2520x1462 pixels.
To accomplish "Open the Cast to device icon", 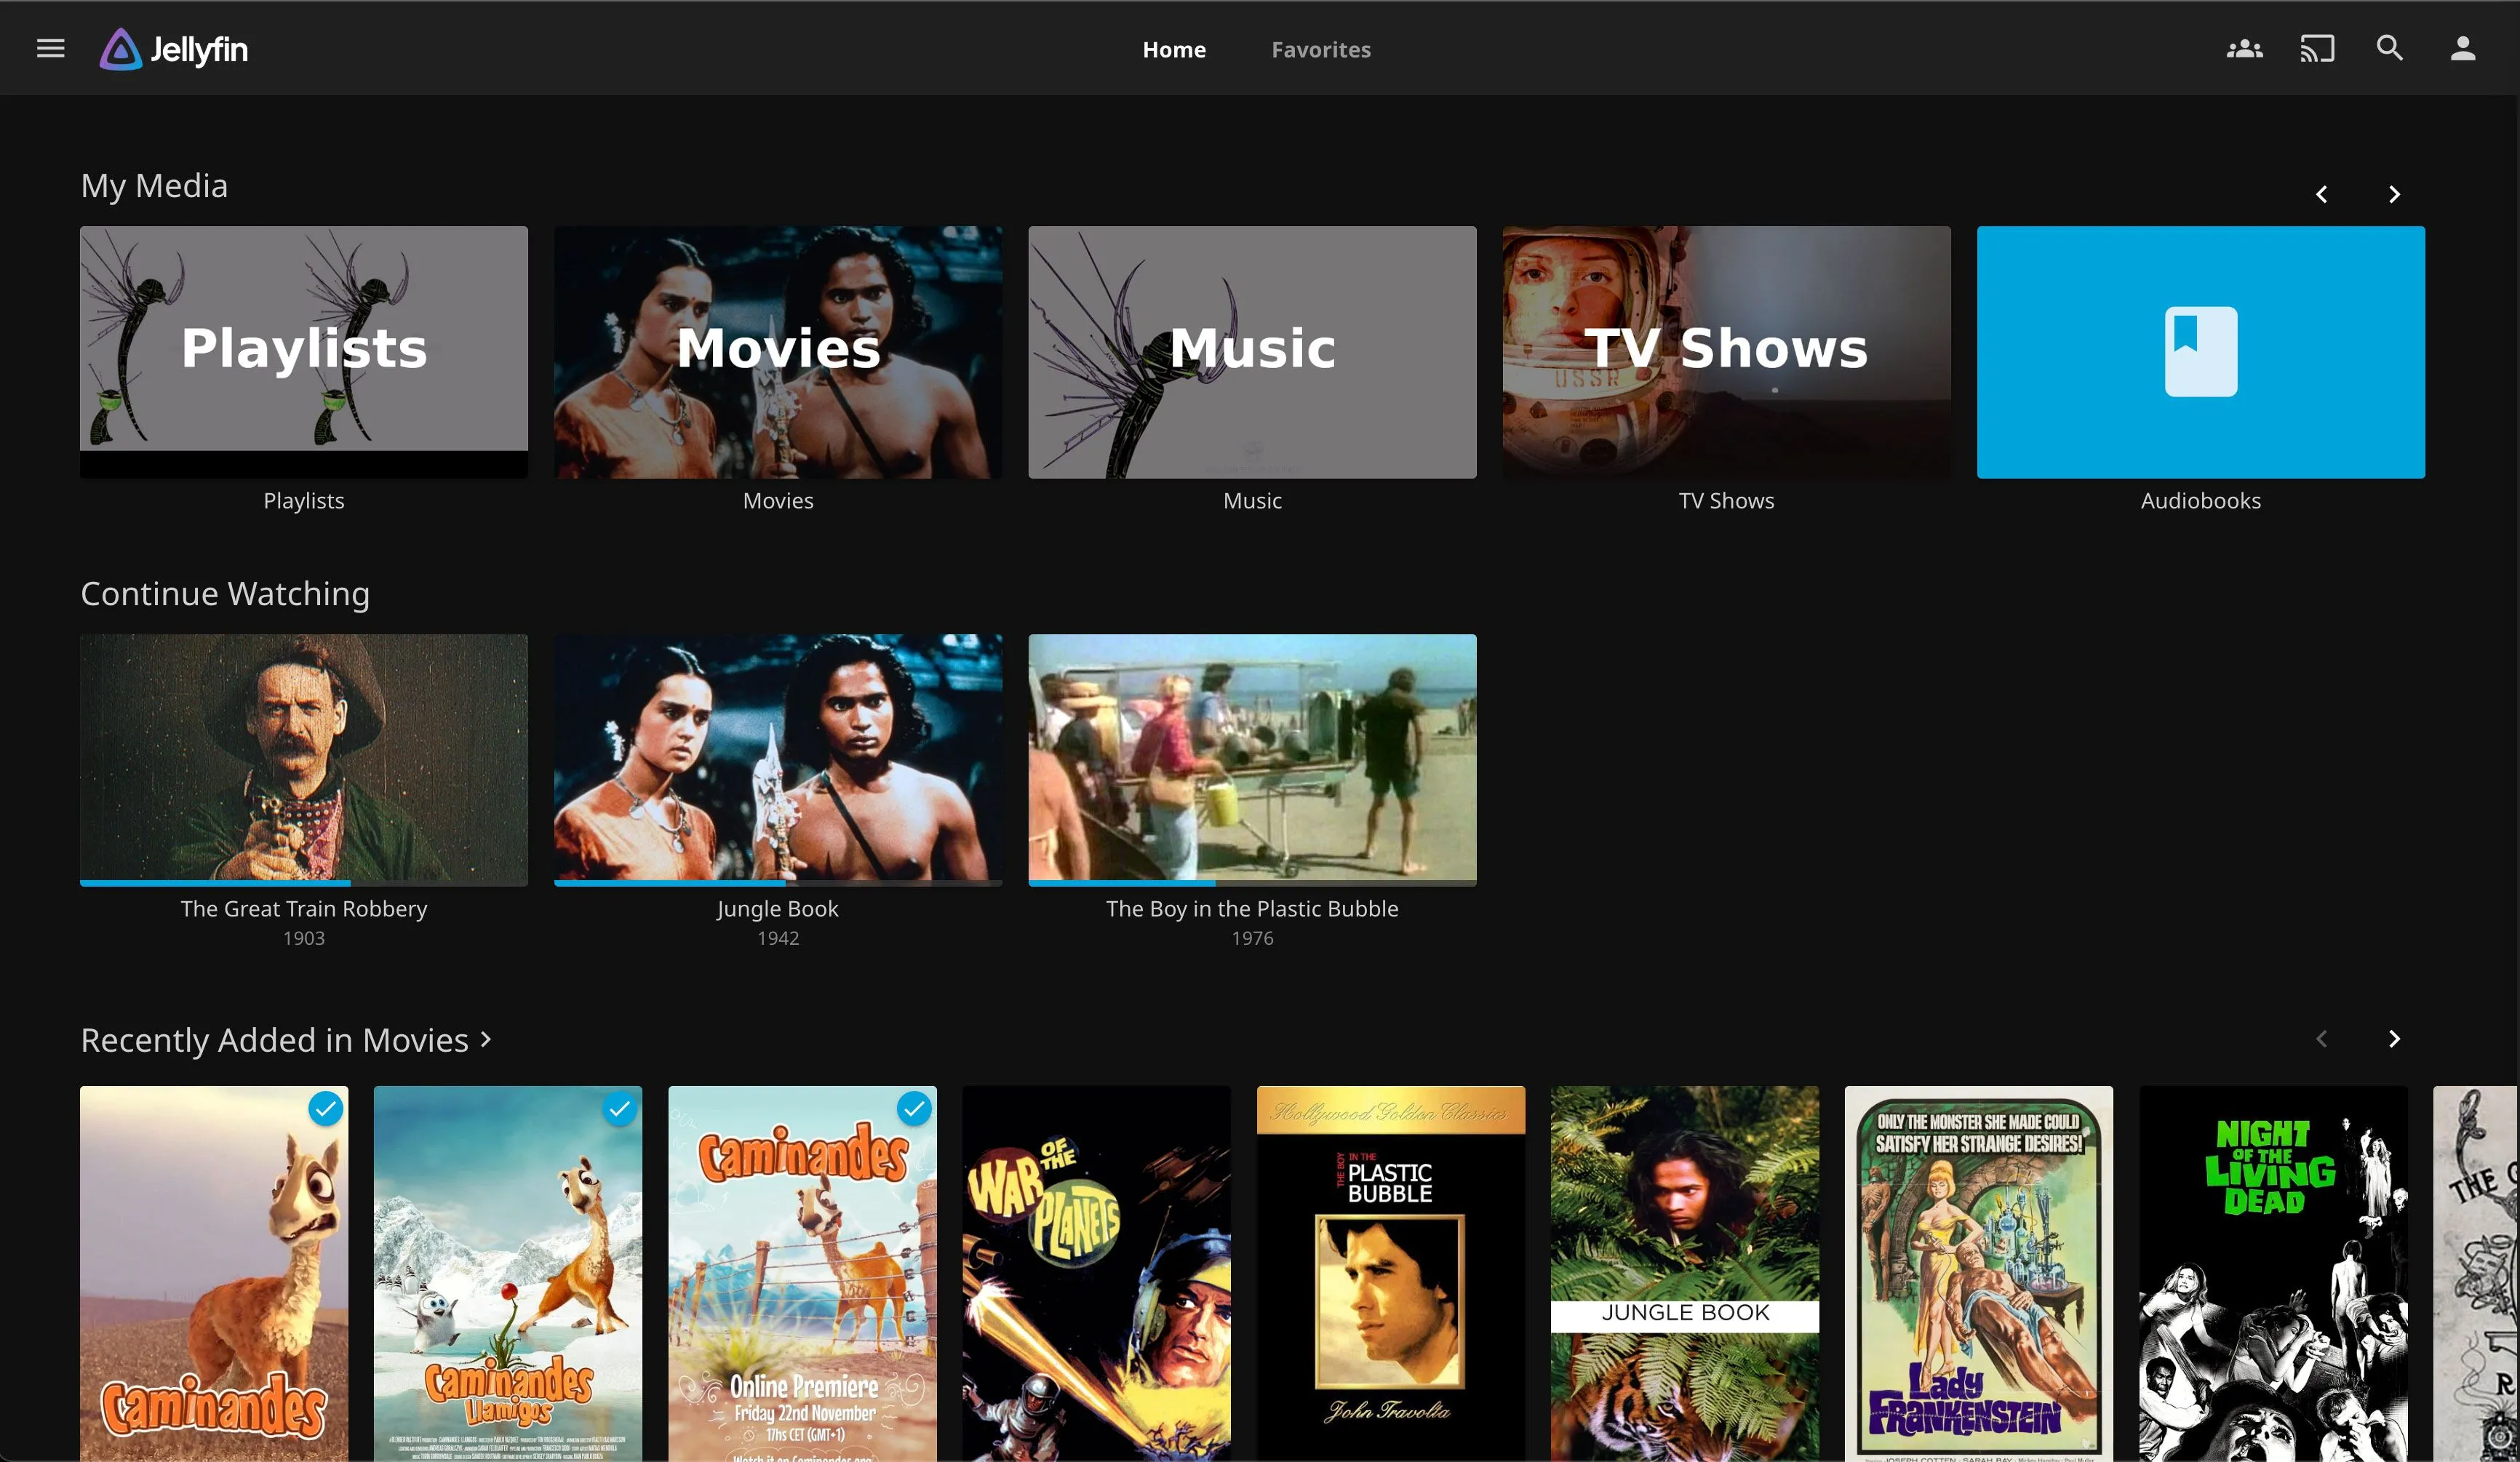I will (x=2317, y=48).
